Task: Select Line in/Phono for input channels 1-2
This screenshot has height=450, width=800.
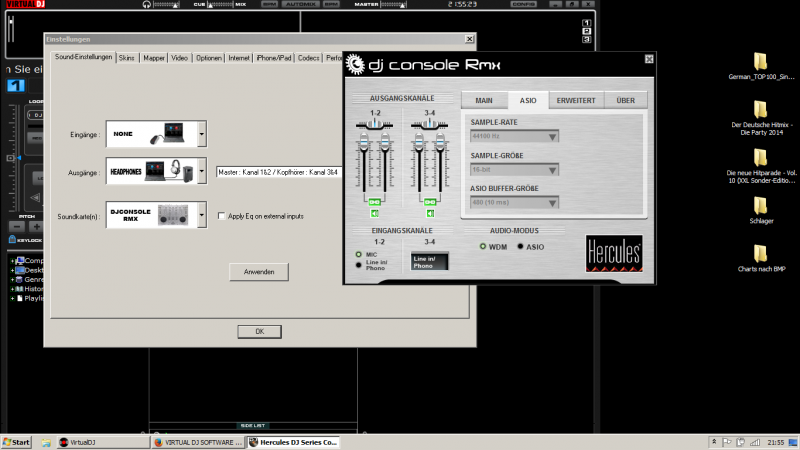Action: click(359, 265)
